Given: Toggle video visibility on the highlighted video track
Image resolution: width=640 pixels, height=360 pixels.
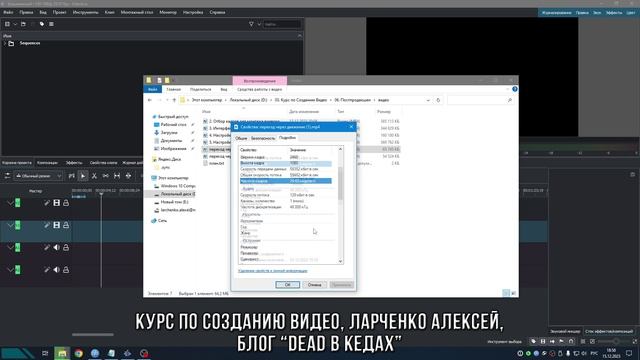Looking at the screenshot, I should click(56, 225).
